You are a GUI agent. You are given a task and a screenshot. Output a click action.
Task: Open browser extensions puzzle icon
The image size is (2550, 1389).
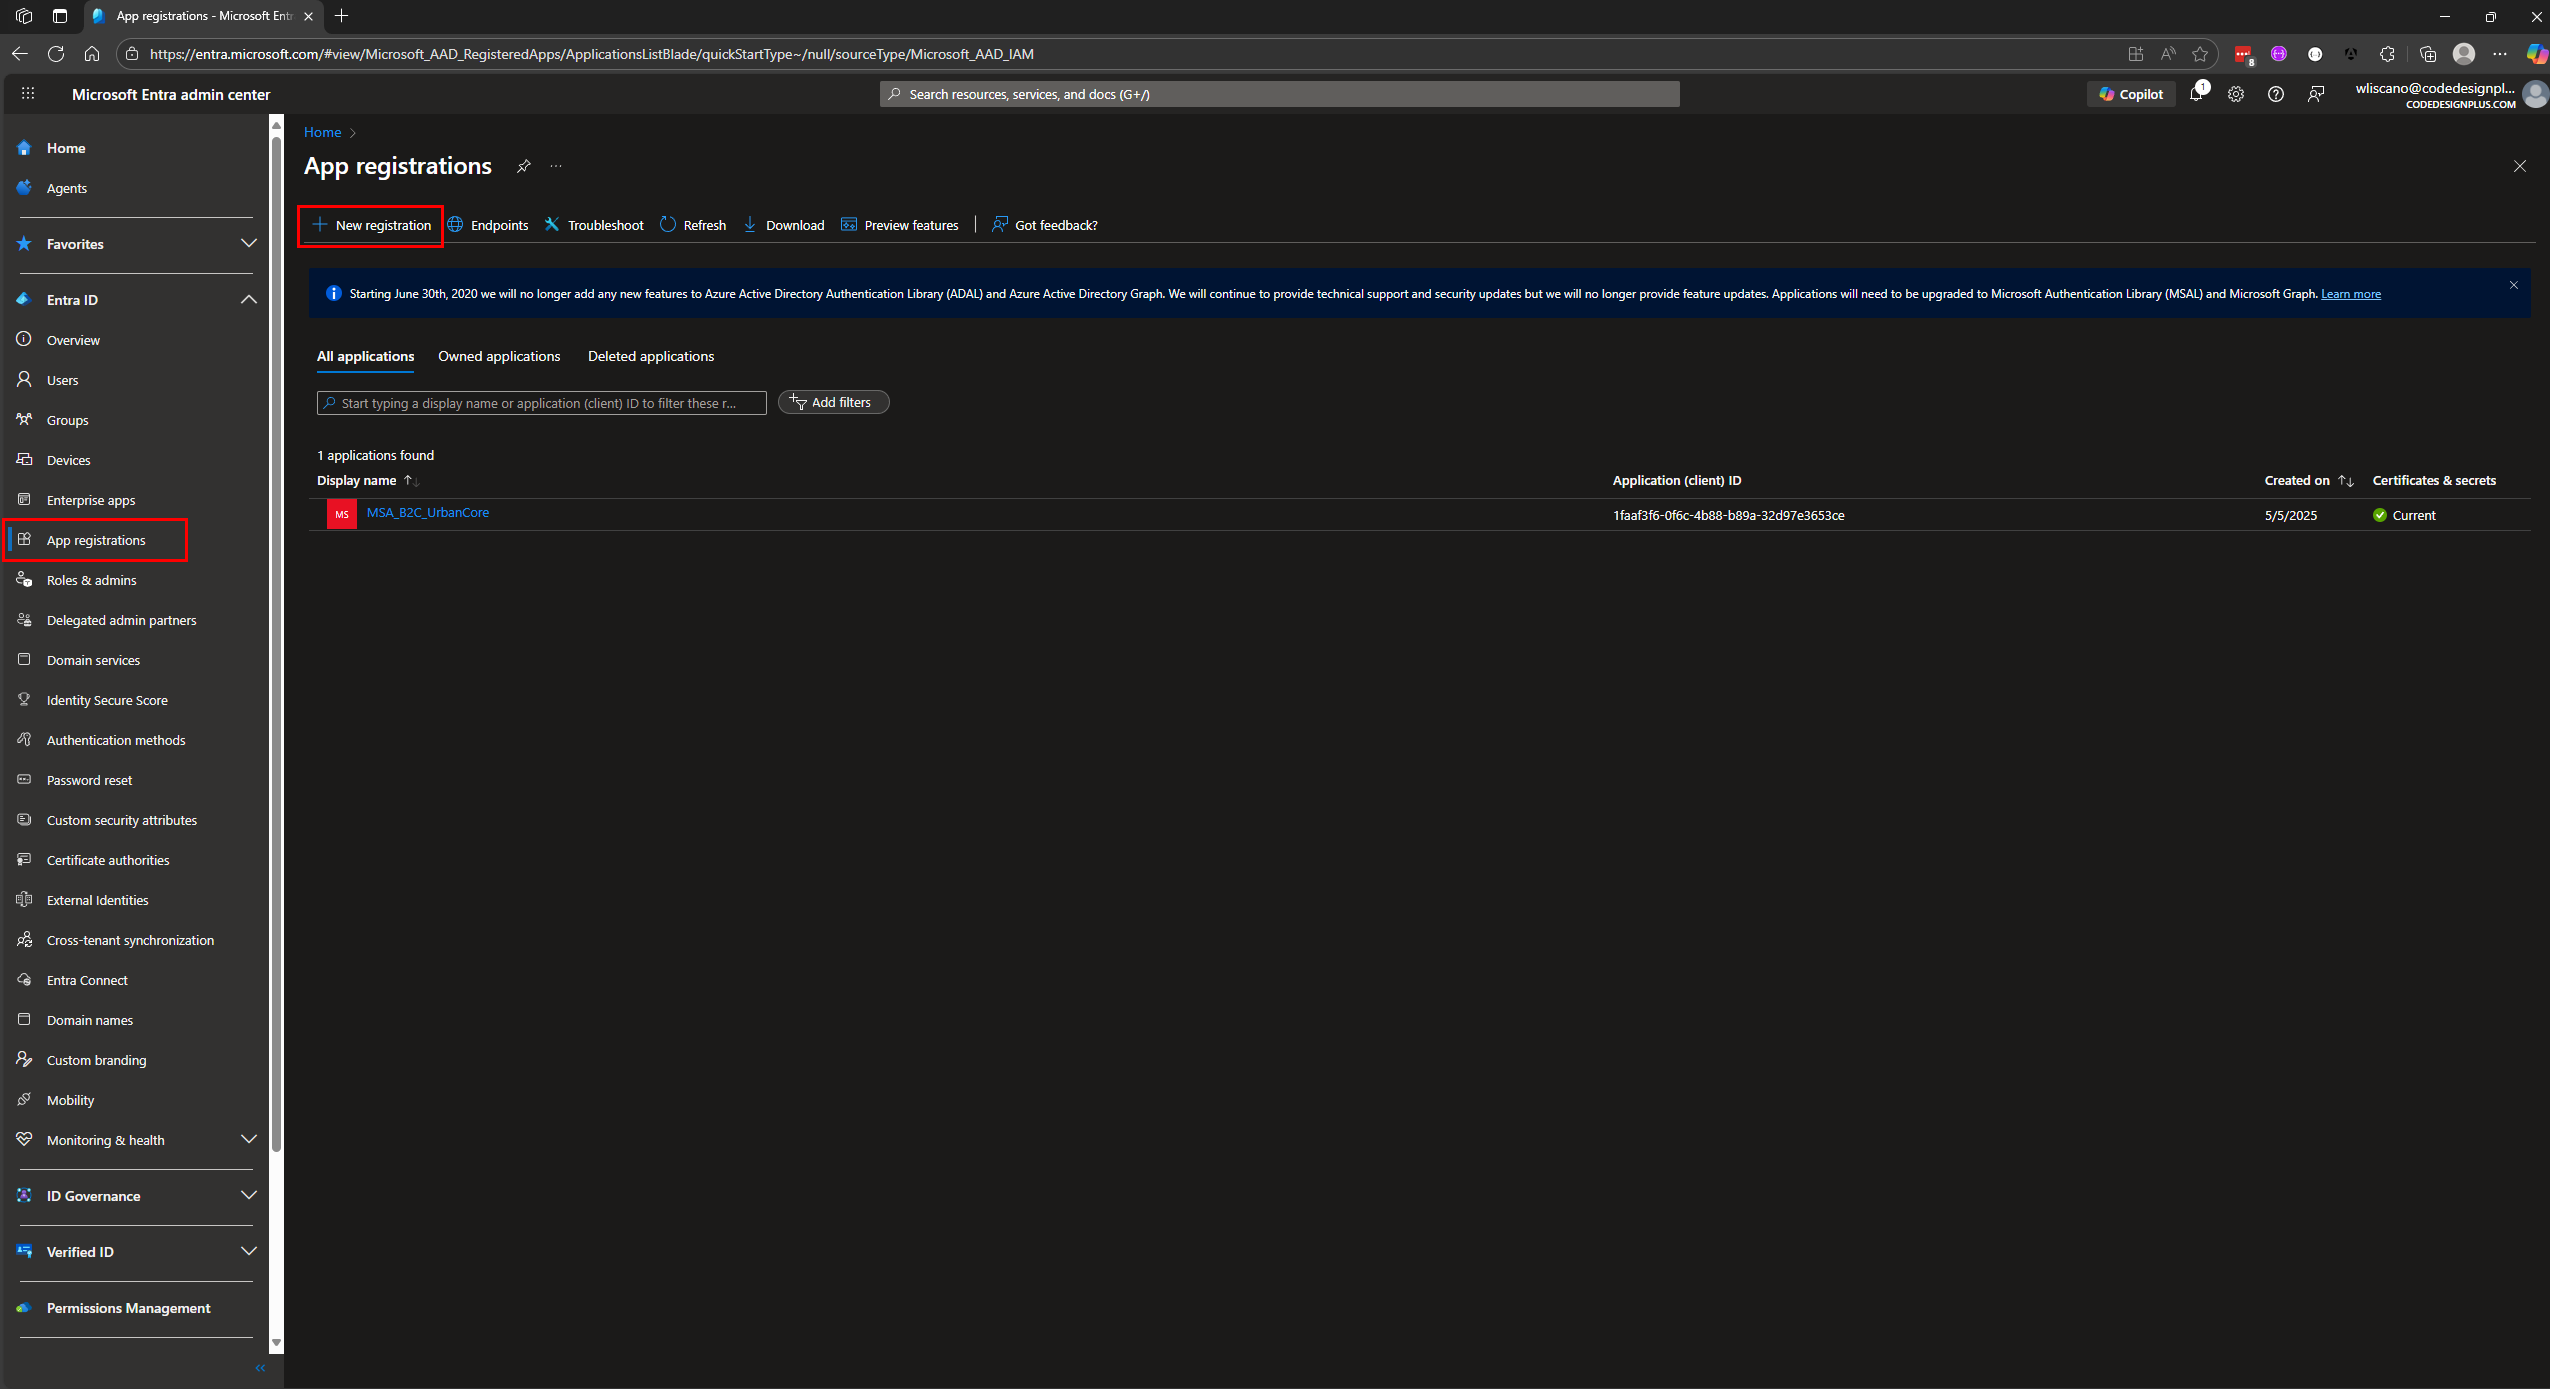point(2387,54)
